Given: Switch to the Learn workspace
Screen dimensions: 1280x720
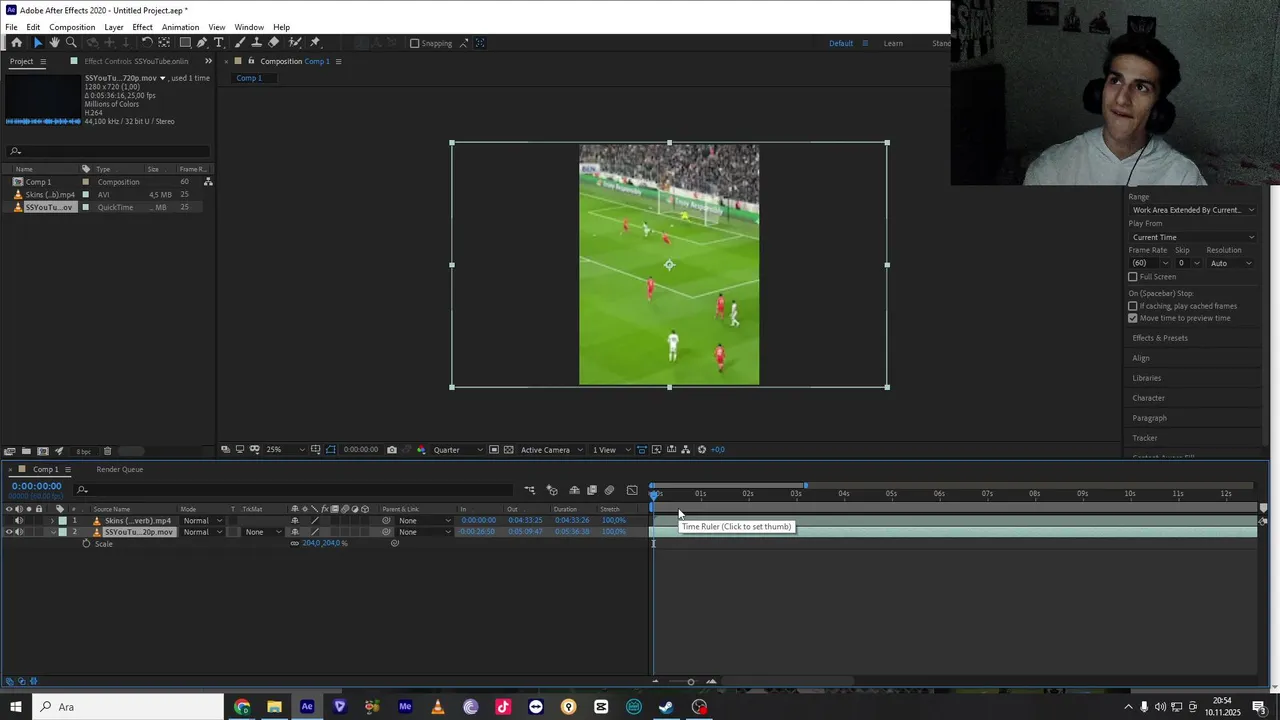Looking at the screenshot, I should point(893,43).
